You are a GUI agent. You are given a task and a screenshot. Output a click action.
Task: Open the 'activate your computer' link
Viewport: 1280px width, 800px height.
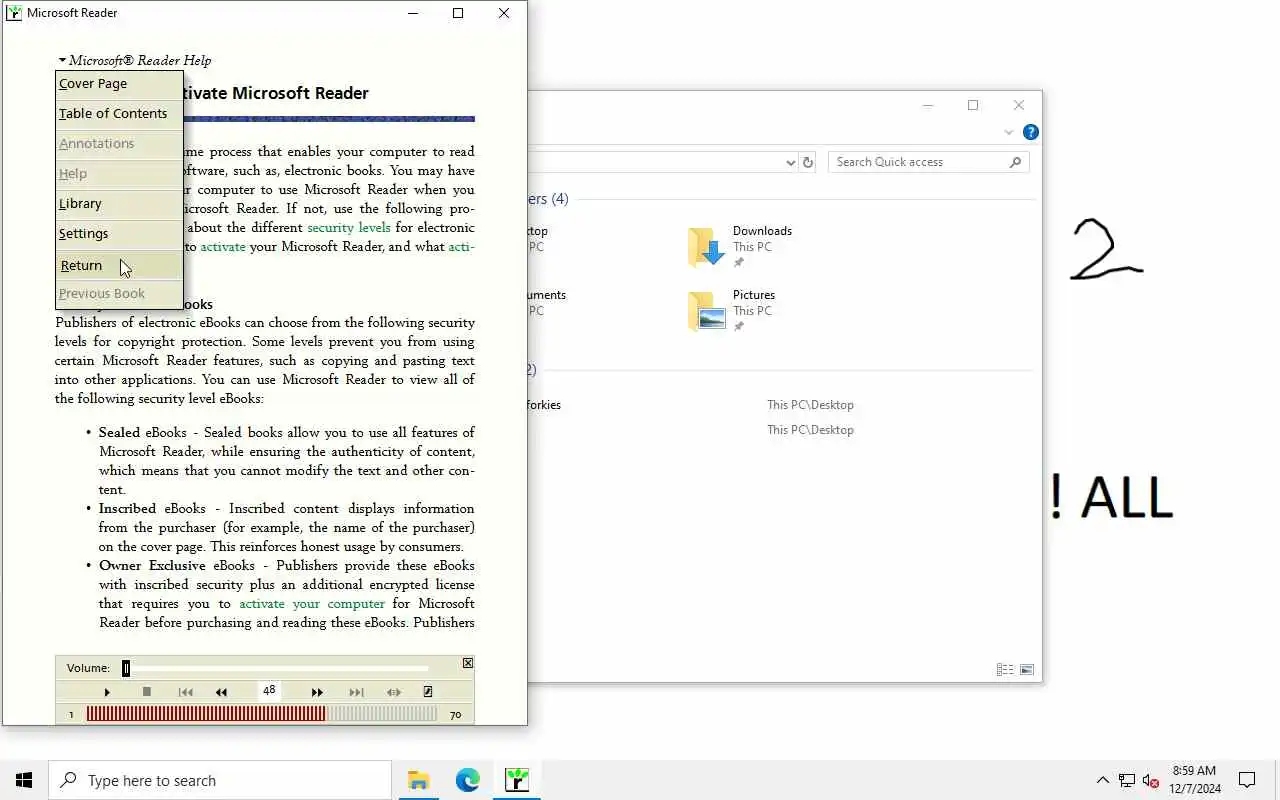[x=312, y=603]
